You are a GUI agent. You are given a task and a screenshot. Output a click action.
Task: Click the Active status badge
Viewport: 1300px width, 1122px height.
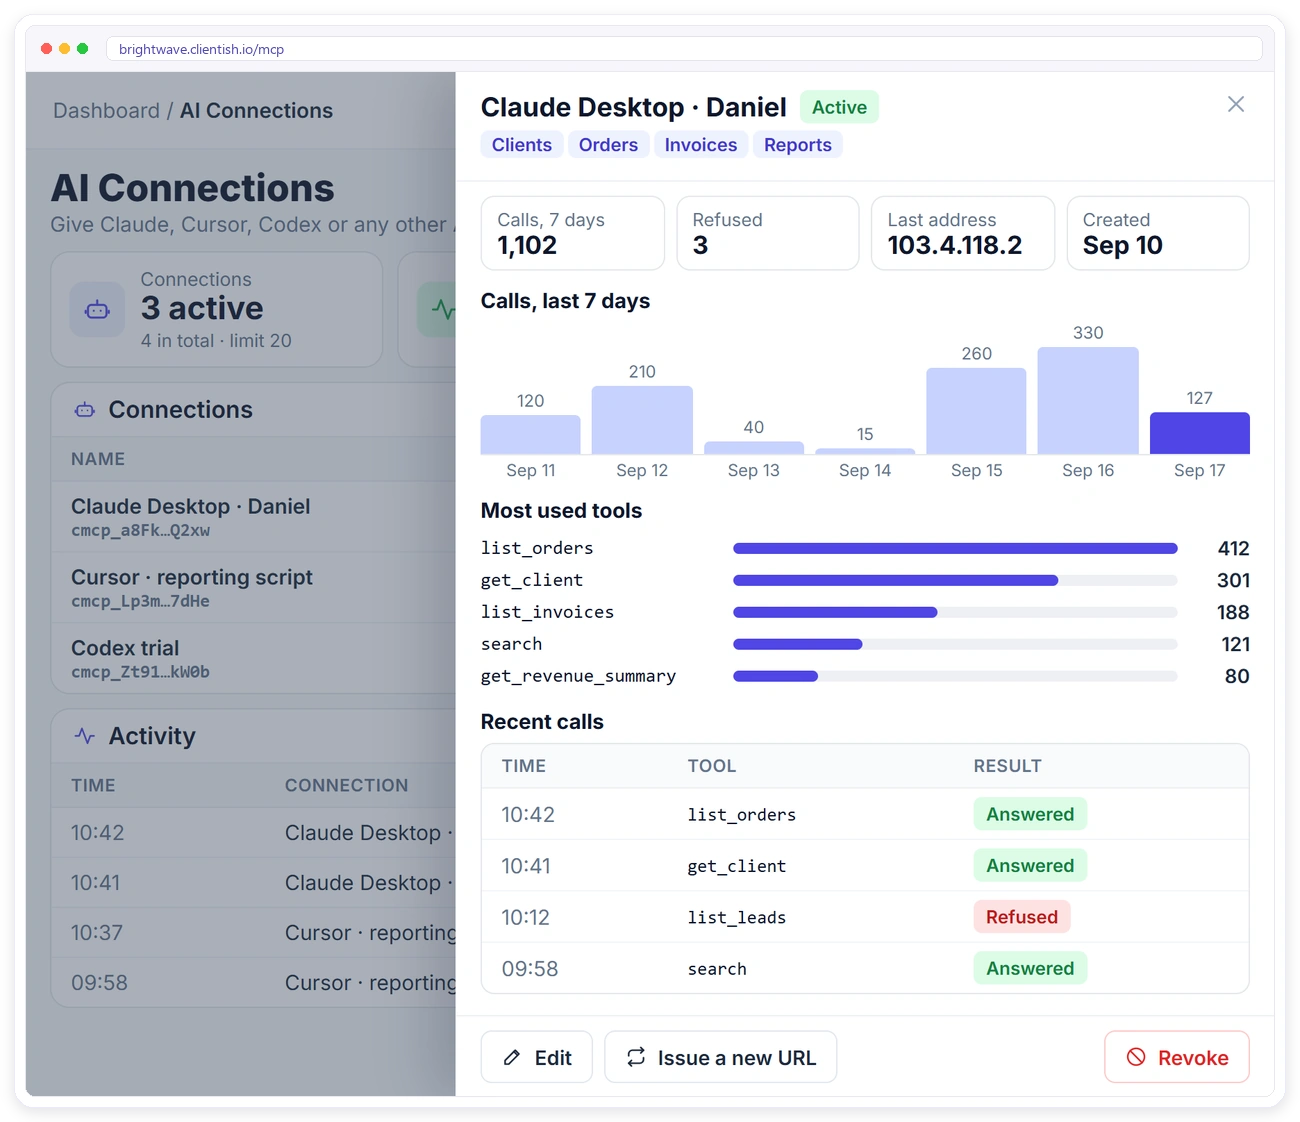tap(839, 107)
